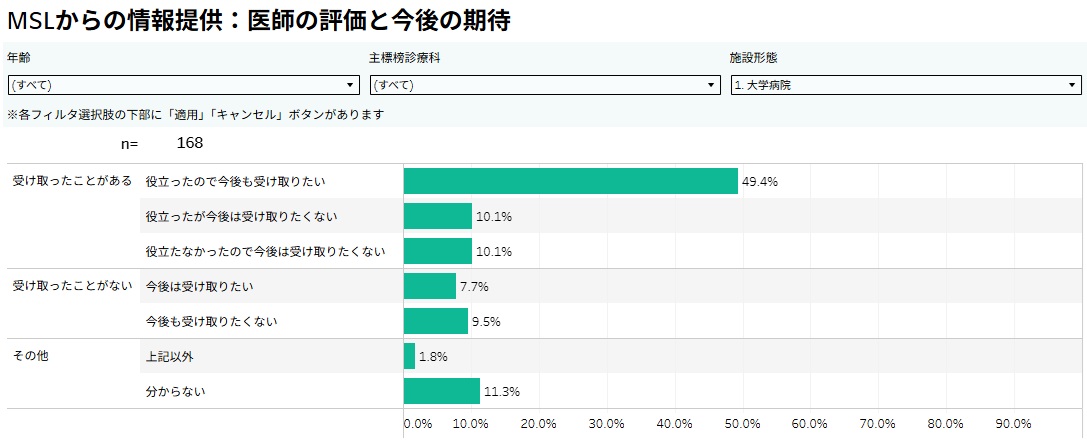Select the 7.7% bar for 今後は受け取りたい

coord(429,286)
